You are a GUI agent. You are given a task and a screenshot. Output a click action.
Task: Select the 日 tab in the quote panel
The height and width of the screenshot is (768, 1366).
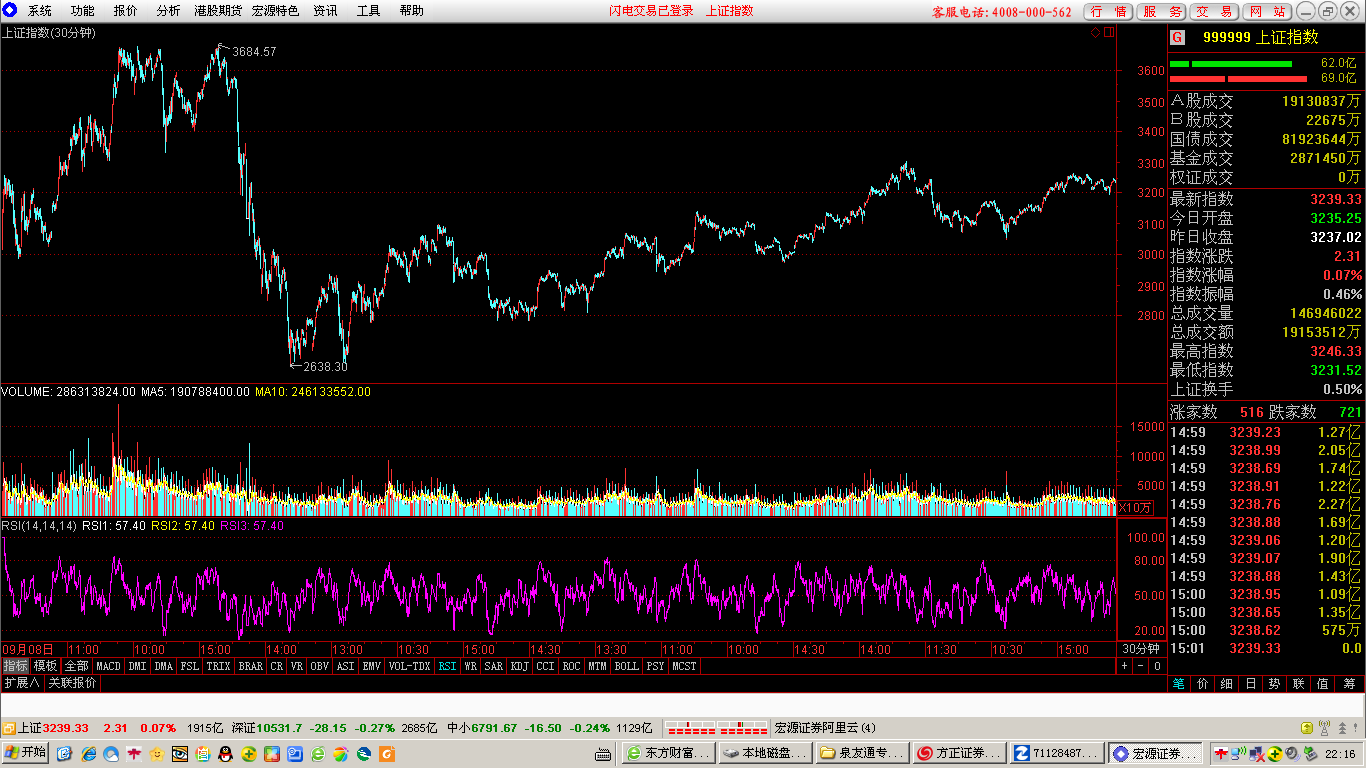[x=1251, y=684]
